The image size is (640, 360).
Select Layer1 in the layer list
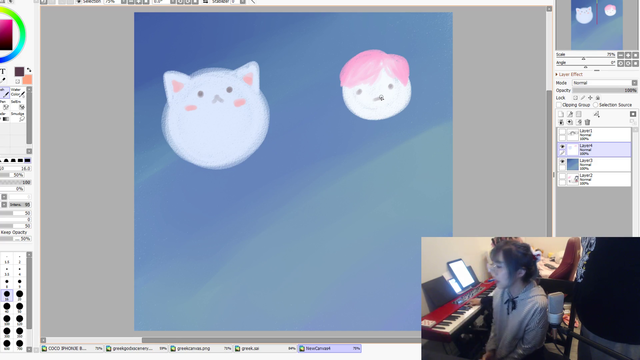pos(595,134)
